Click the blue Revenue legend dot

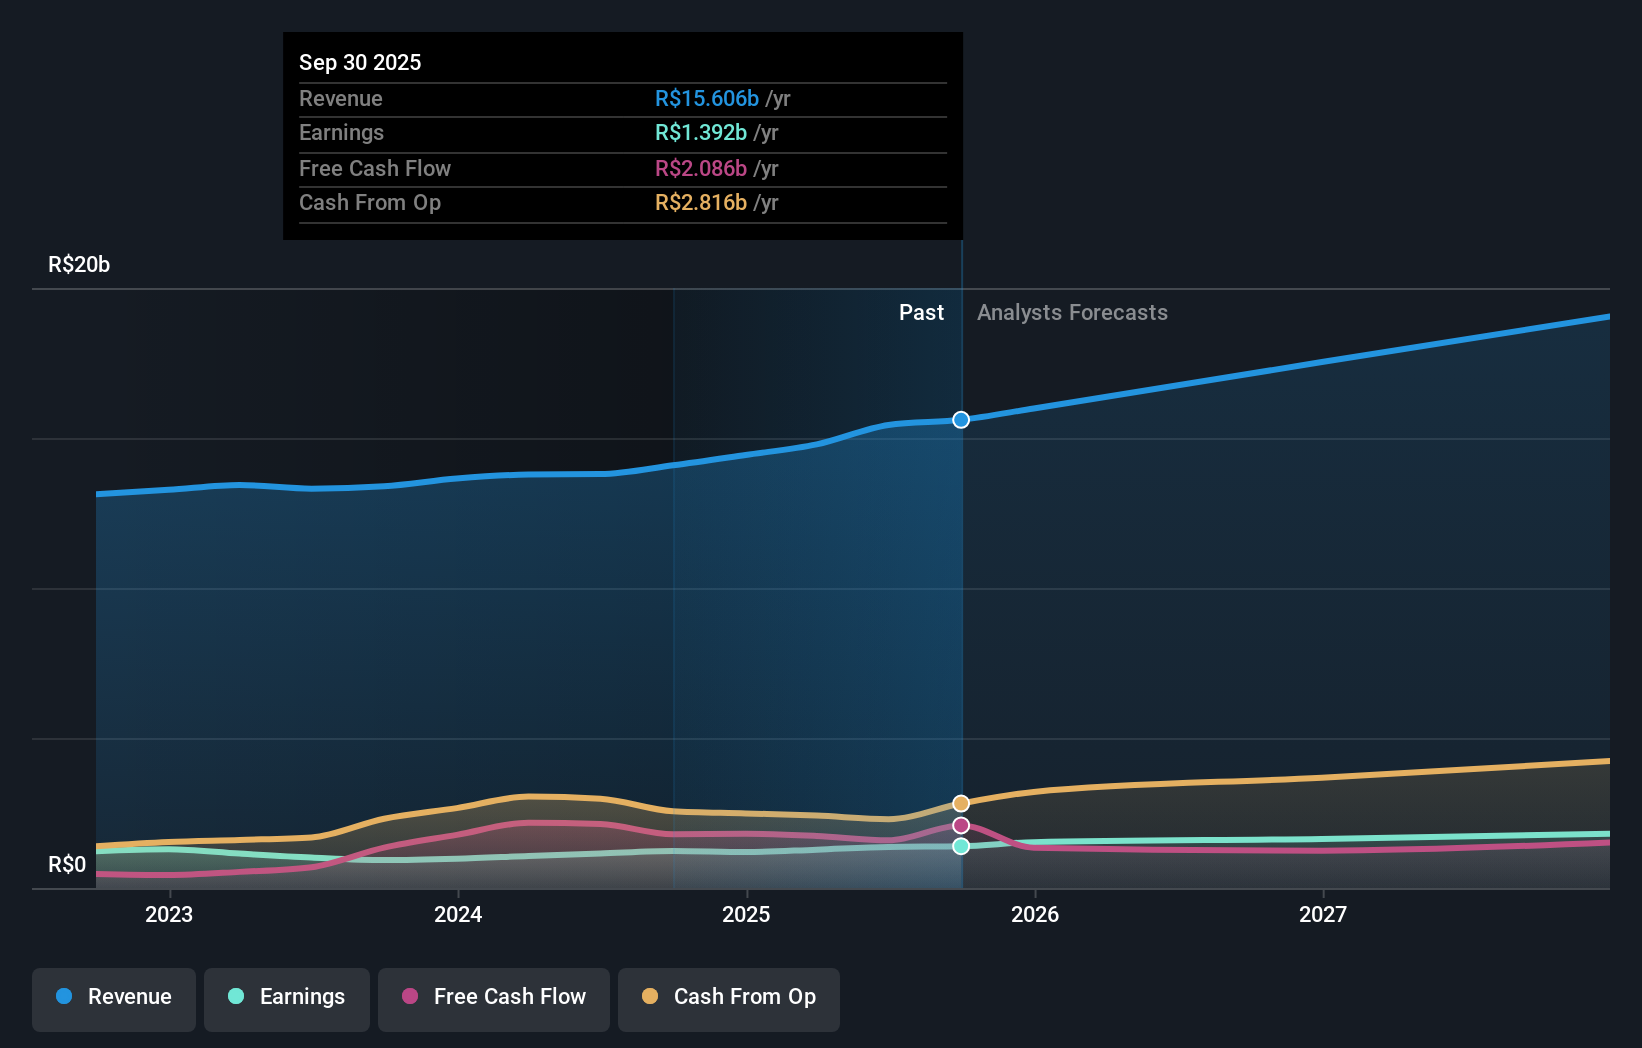(64, 997)
